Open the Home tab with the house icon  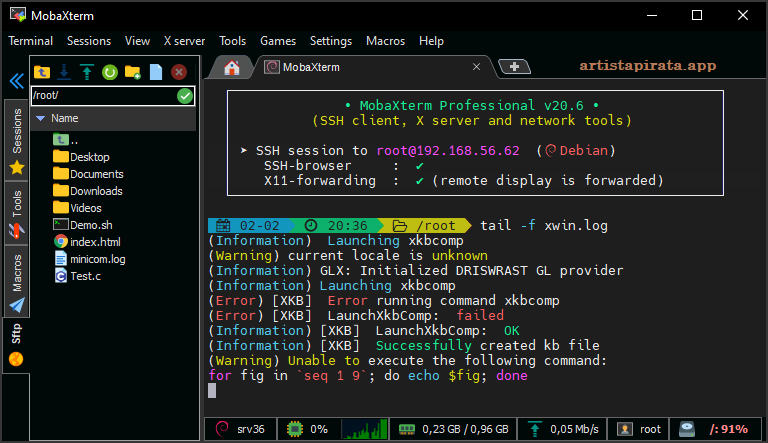click(x=232, y=67)
